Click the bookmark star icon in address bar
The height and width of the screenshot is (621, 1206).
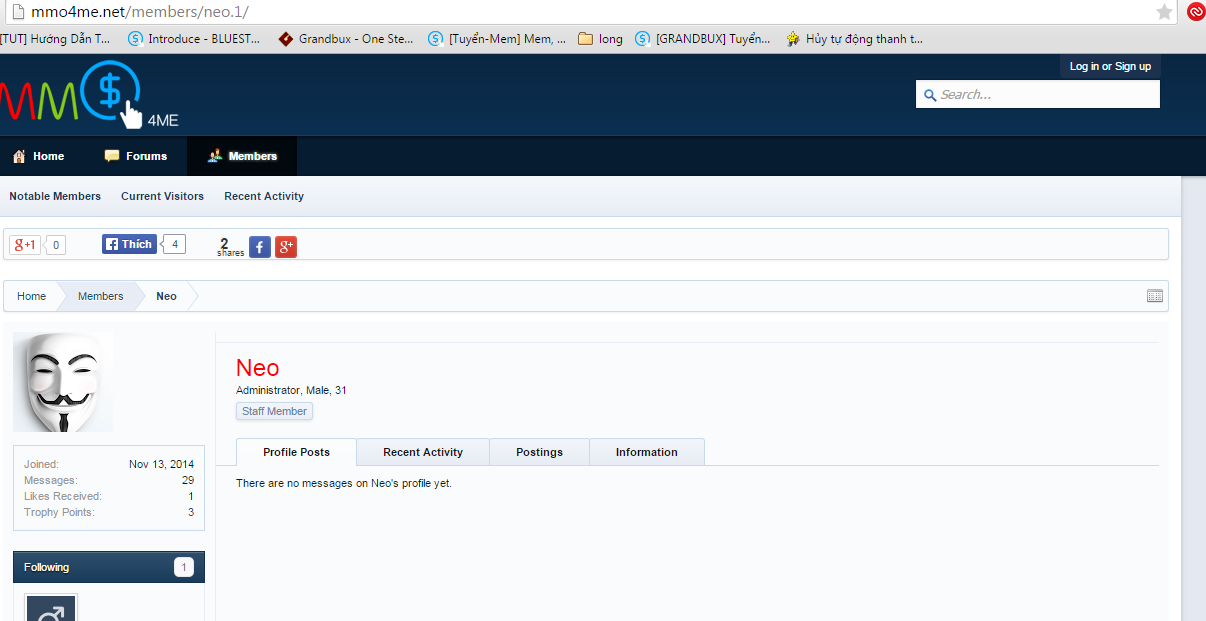(x=1164, y=12)
